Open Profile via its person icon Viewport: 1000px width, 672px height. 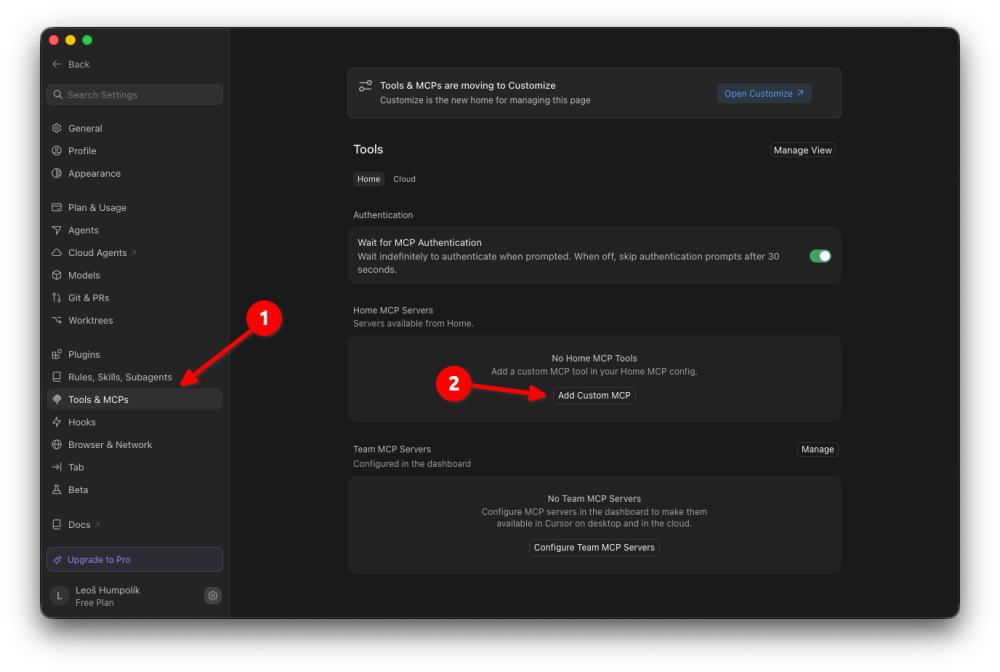(x=57, y=150)
